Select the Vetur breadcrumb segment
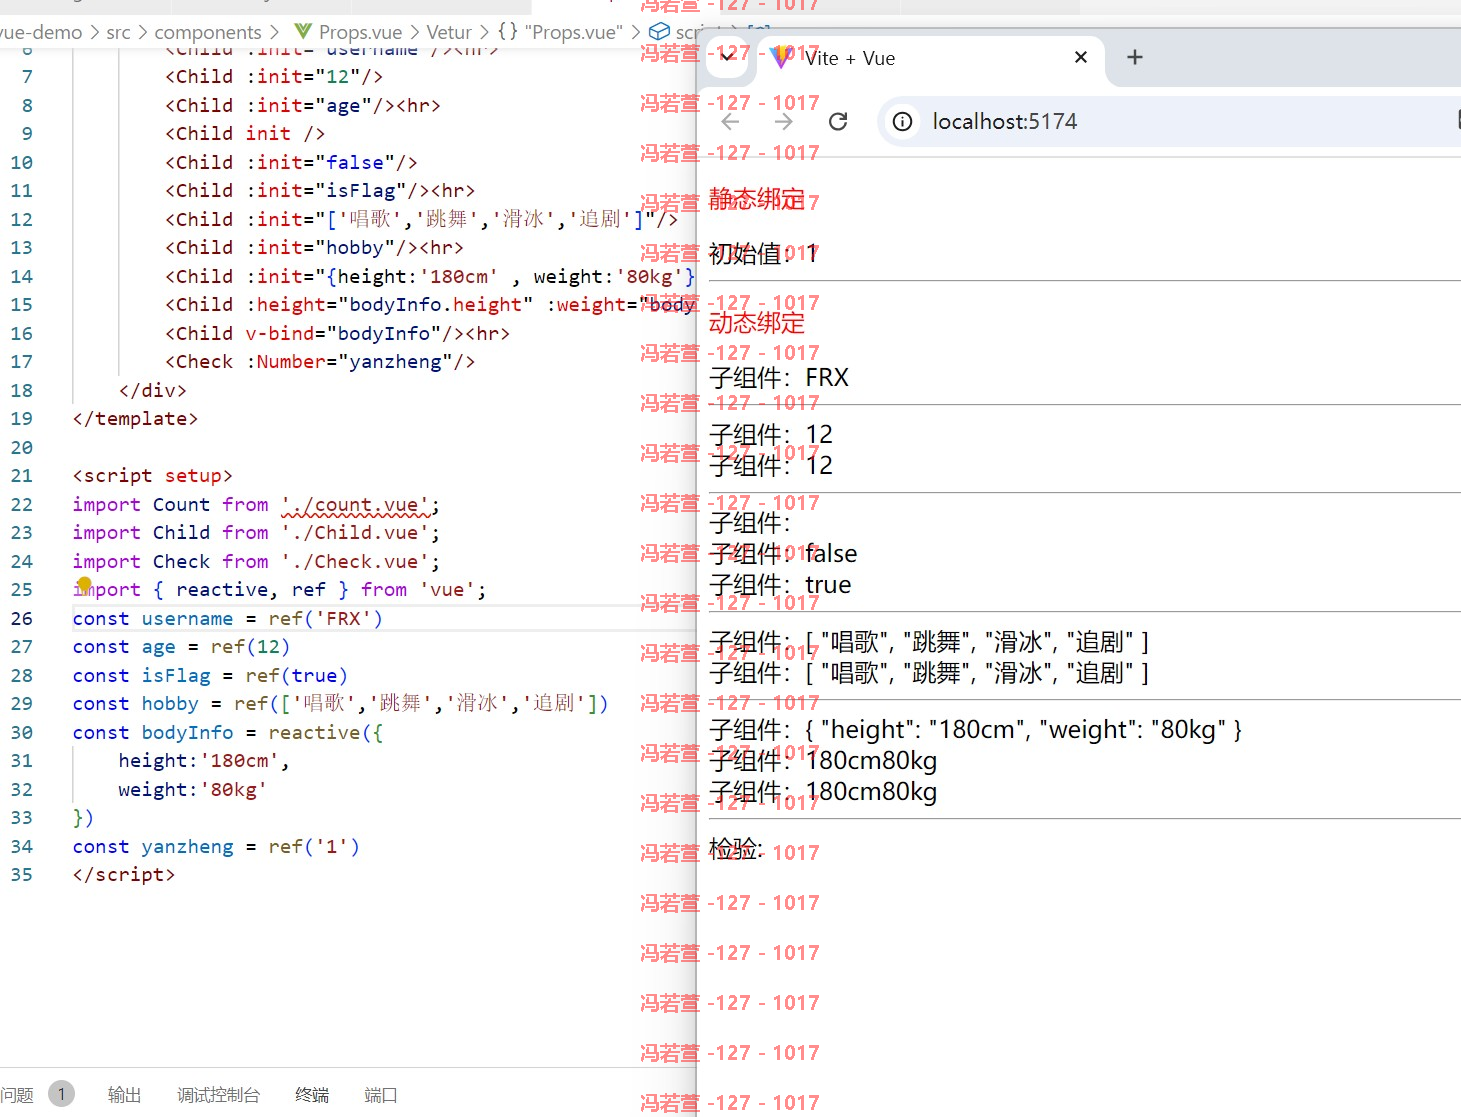Screen dimensions: 1461x1117 449,32
